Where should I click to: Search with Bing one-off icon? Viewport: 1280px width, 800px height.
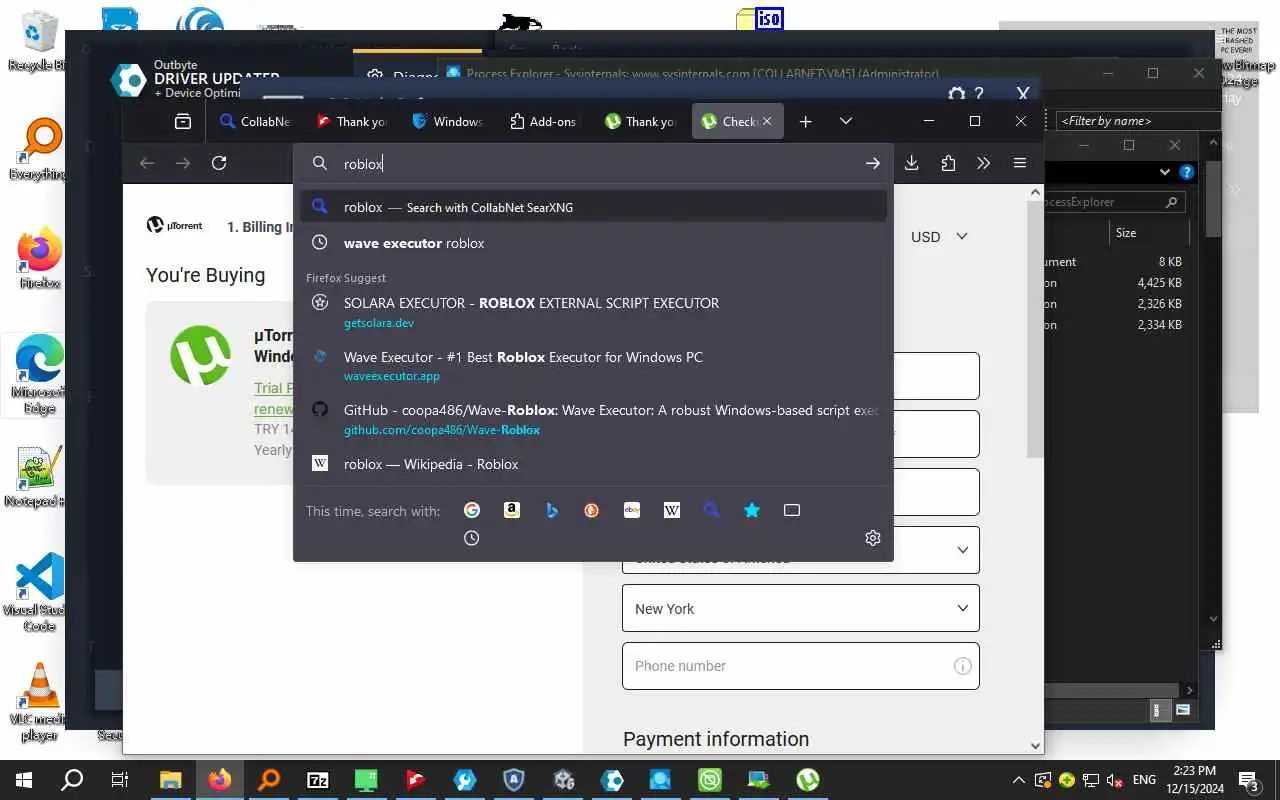(552, 510)
